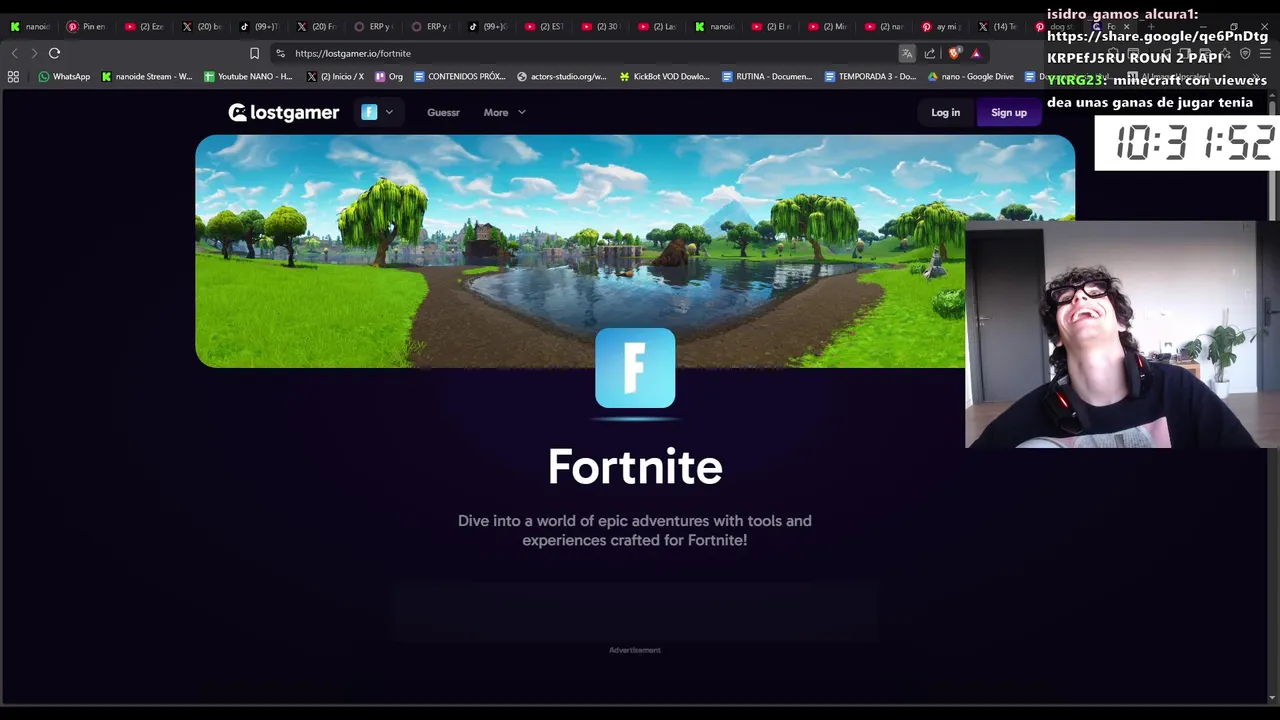
Task: Open the WhatsApp bookmark
Action: (x=64, y=76)
